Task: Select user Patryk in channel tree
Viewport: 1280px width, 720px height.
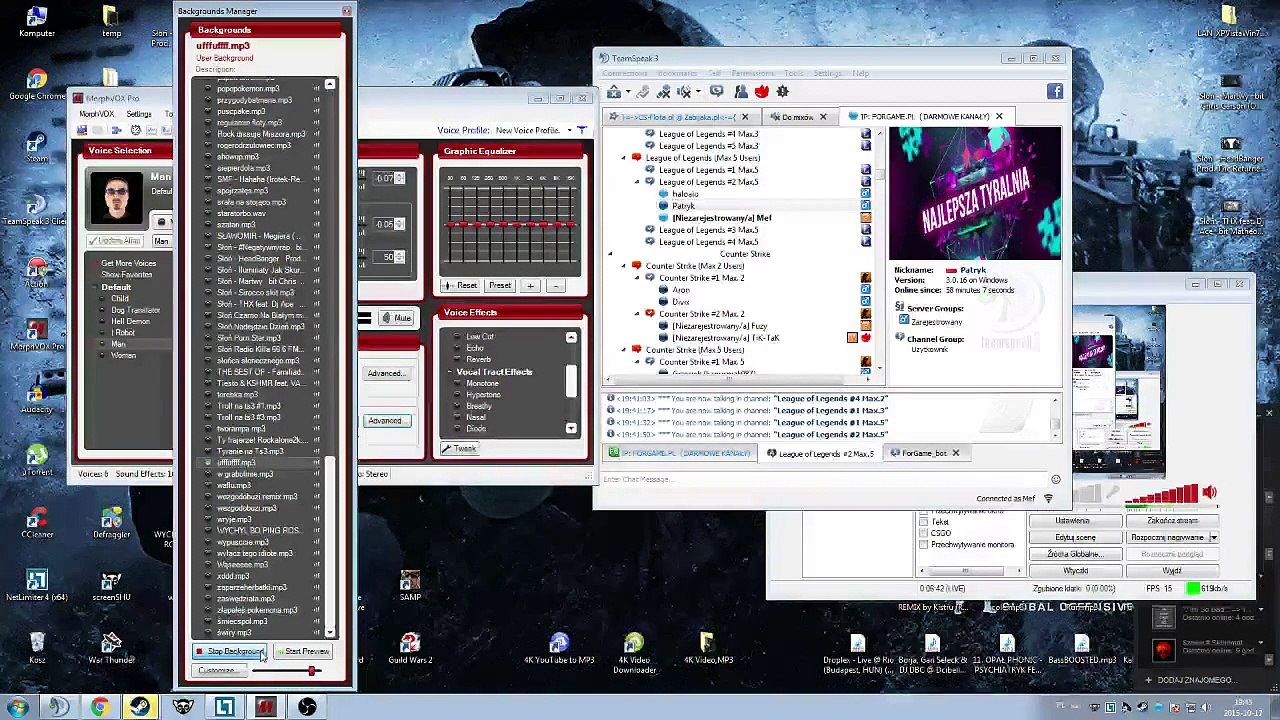Action: pos(683,206)
